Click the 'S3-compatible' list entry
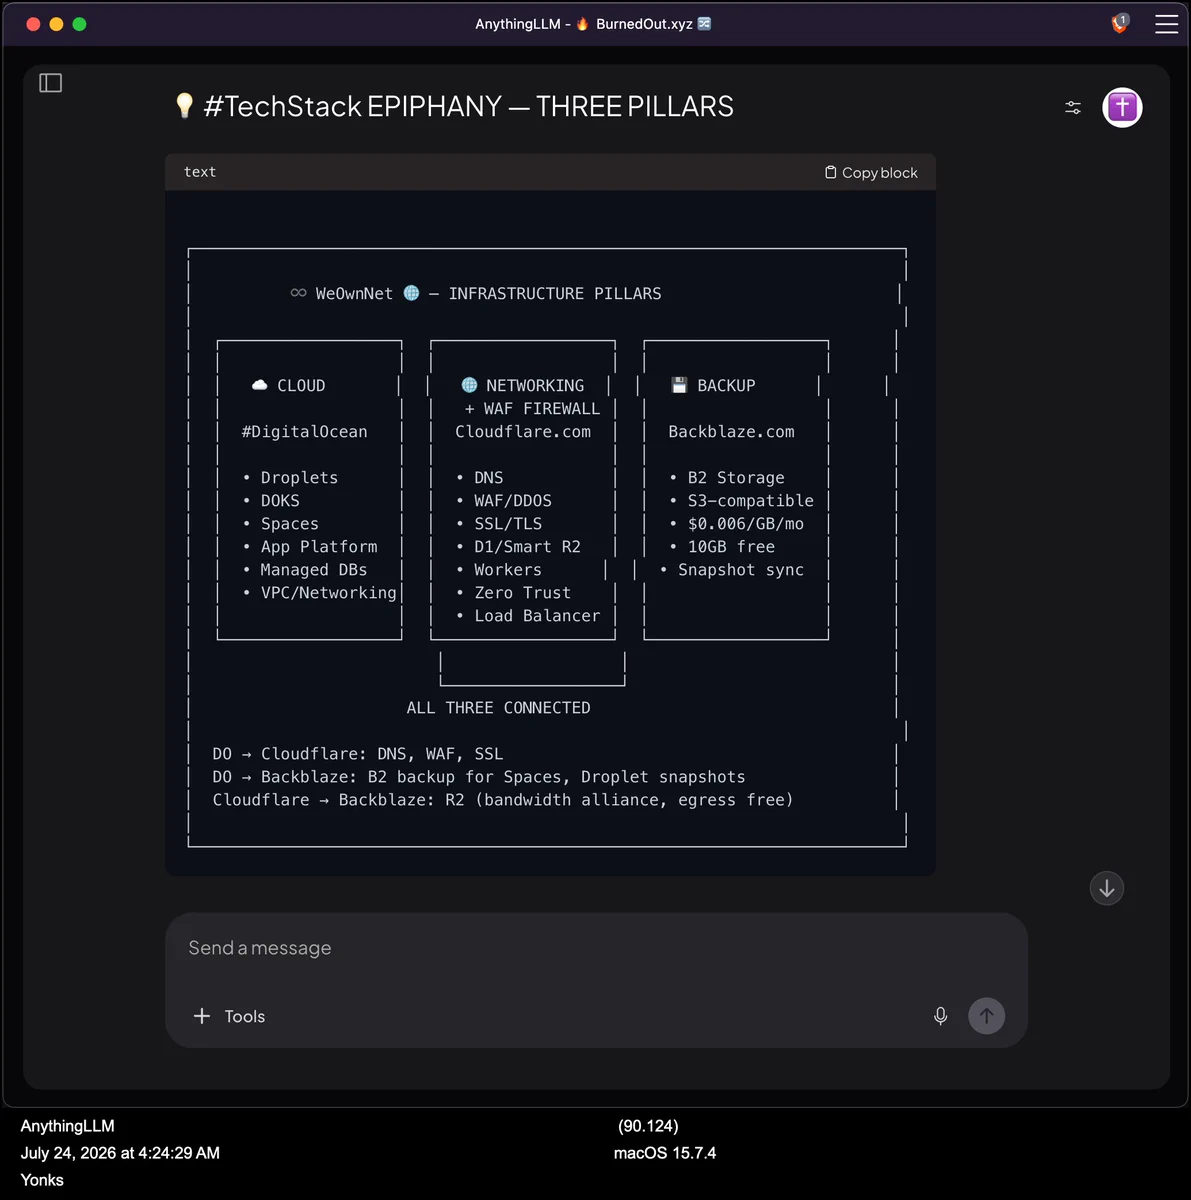 (x=751, y=501)
